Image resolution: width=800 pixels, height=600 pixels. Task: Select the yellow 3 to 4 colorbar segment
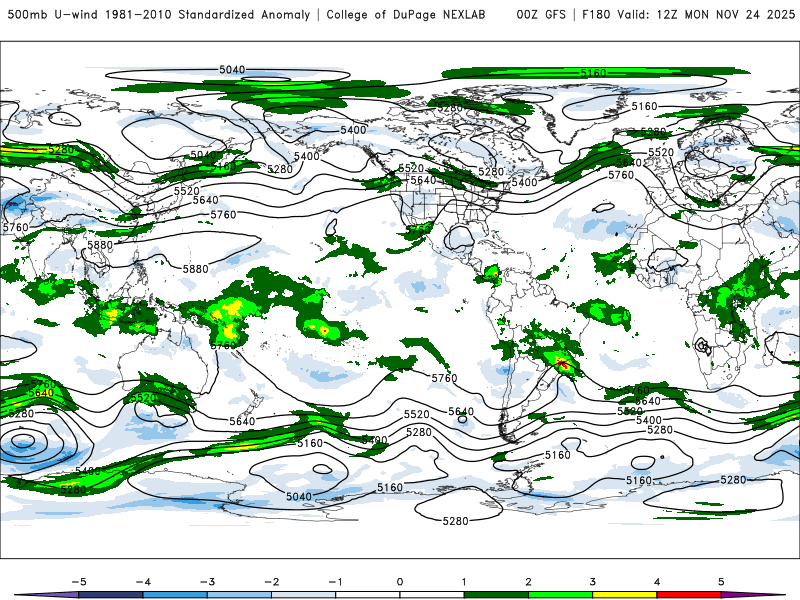625,595
